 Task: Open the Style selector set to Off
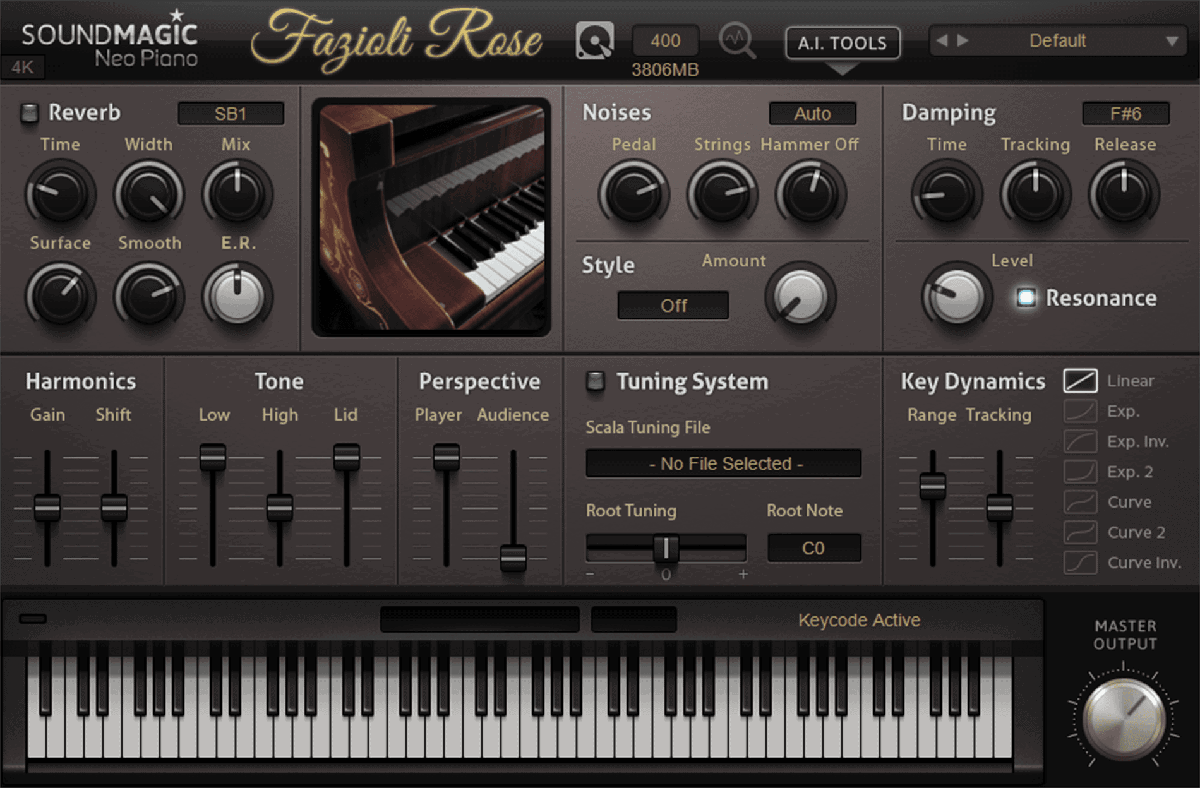coord(673,306)
